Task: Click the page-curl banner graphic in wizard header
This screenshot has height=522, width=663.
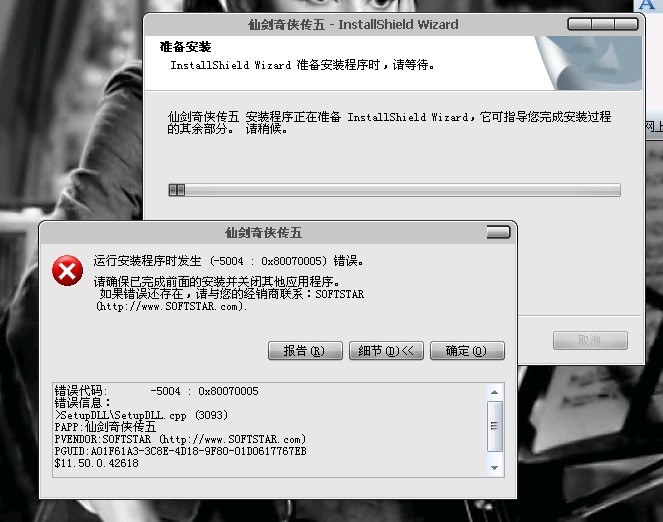Action: point(589,63)
